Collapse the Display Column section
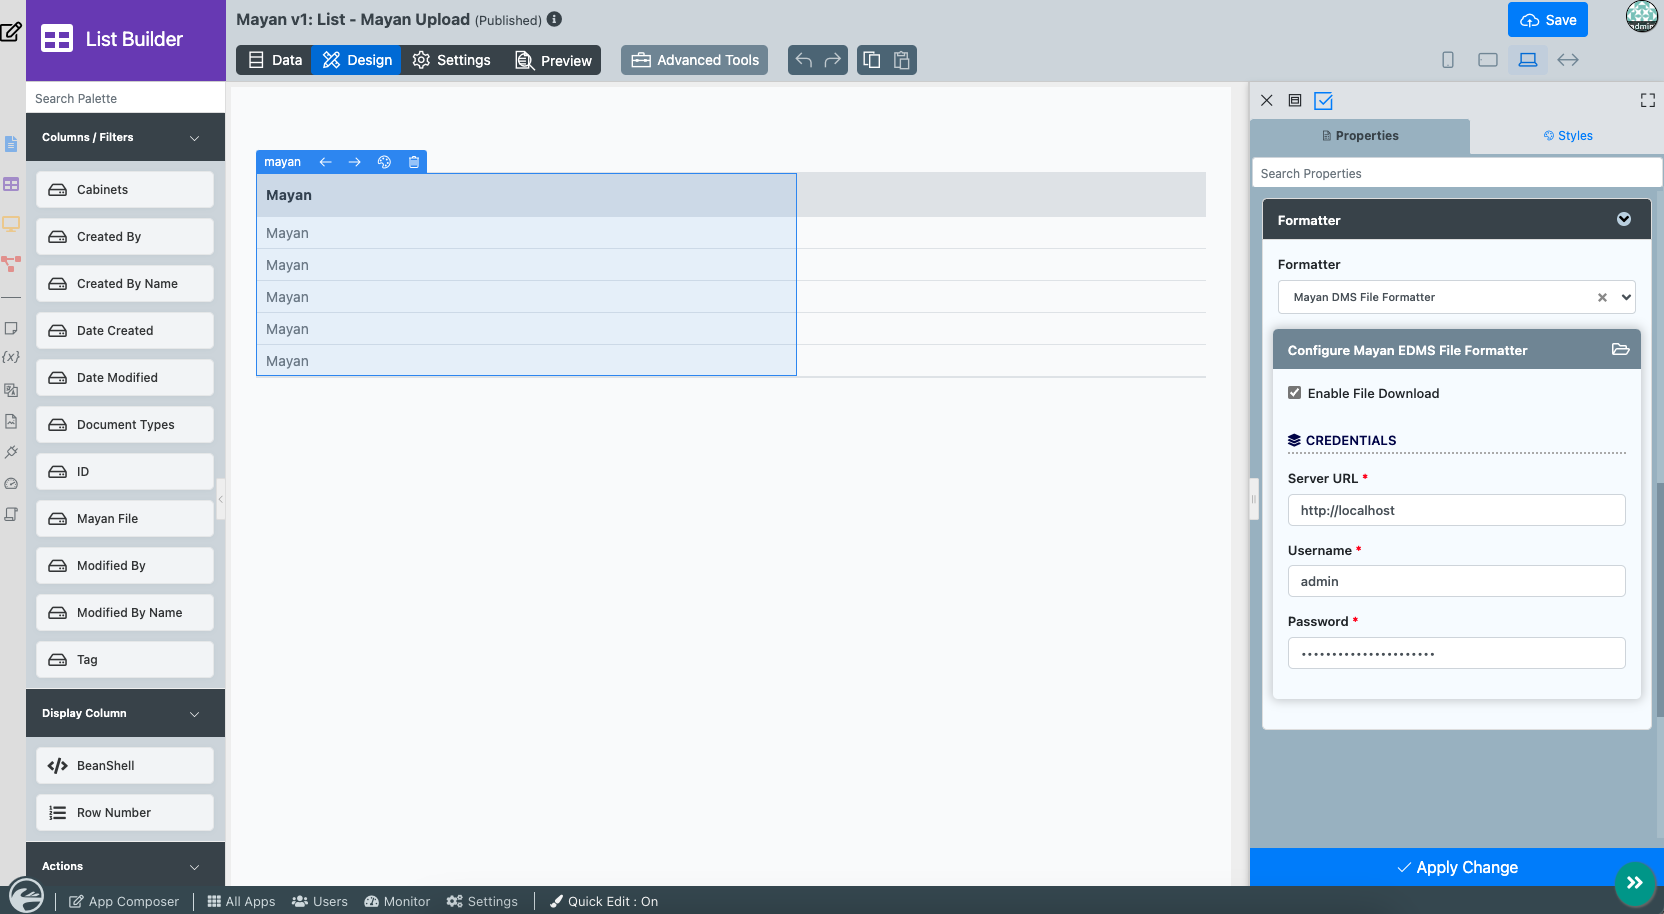Image resolution: width=1664 pixels, height=914 pixels. coord(194,714)
